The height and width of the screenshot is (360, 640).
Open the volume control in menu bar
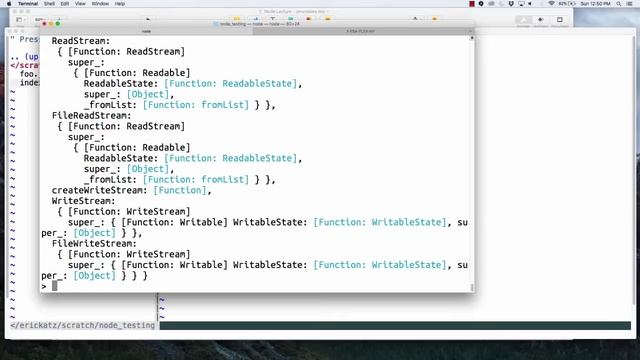click(530, 4)
